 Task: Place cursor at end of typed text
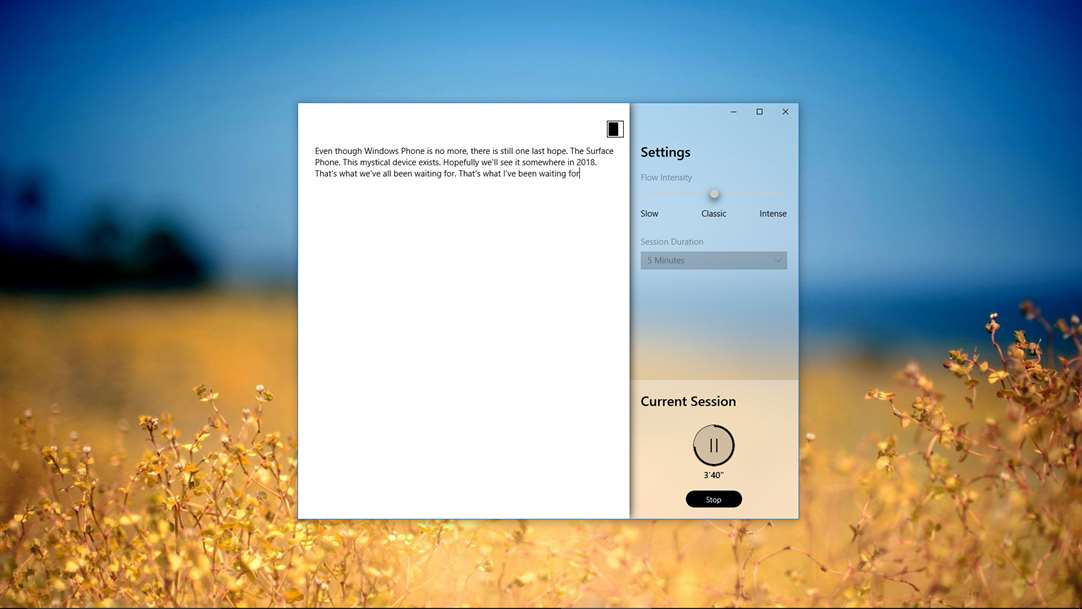[580, 174]
